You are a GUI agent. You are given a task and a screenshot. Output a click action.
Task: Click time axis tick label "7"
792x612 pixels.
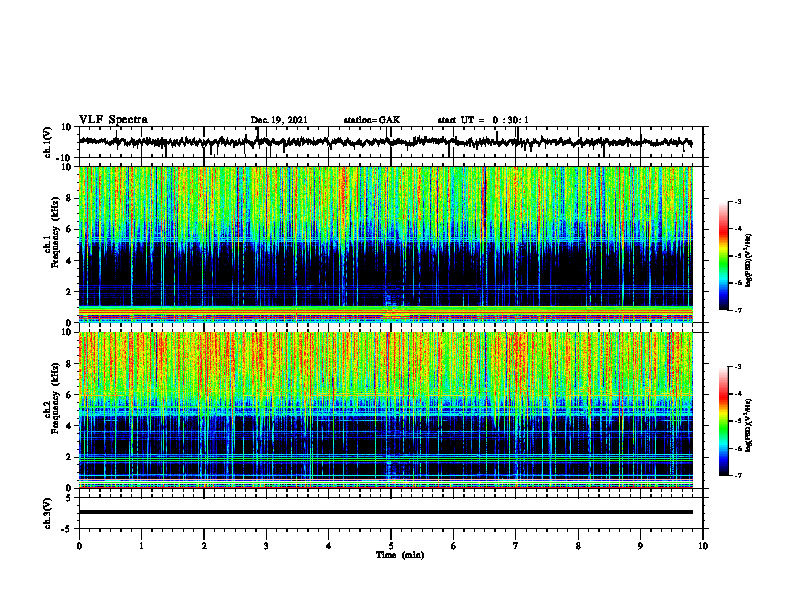point(516,546)
